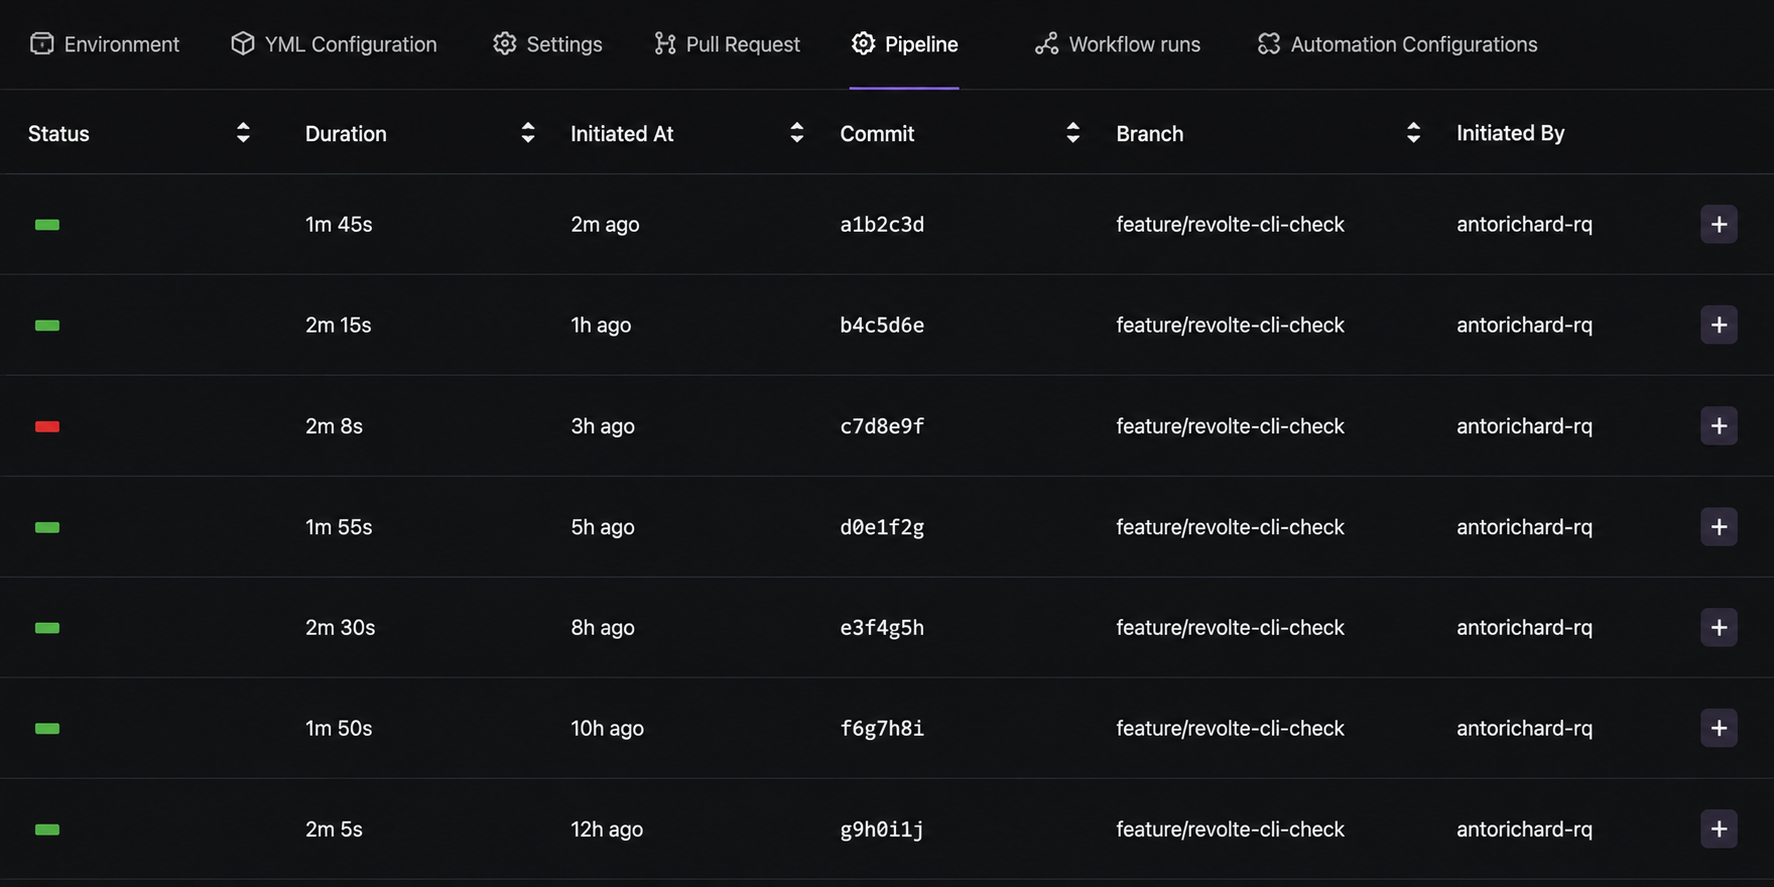Expand row for commit b4c5d6e
The width and height of the screenshot is (1774, 887).
(1719, 325)
